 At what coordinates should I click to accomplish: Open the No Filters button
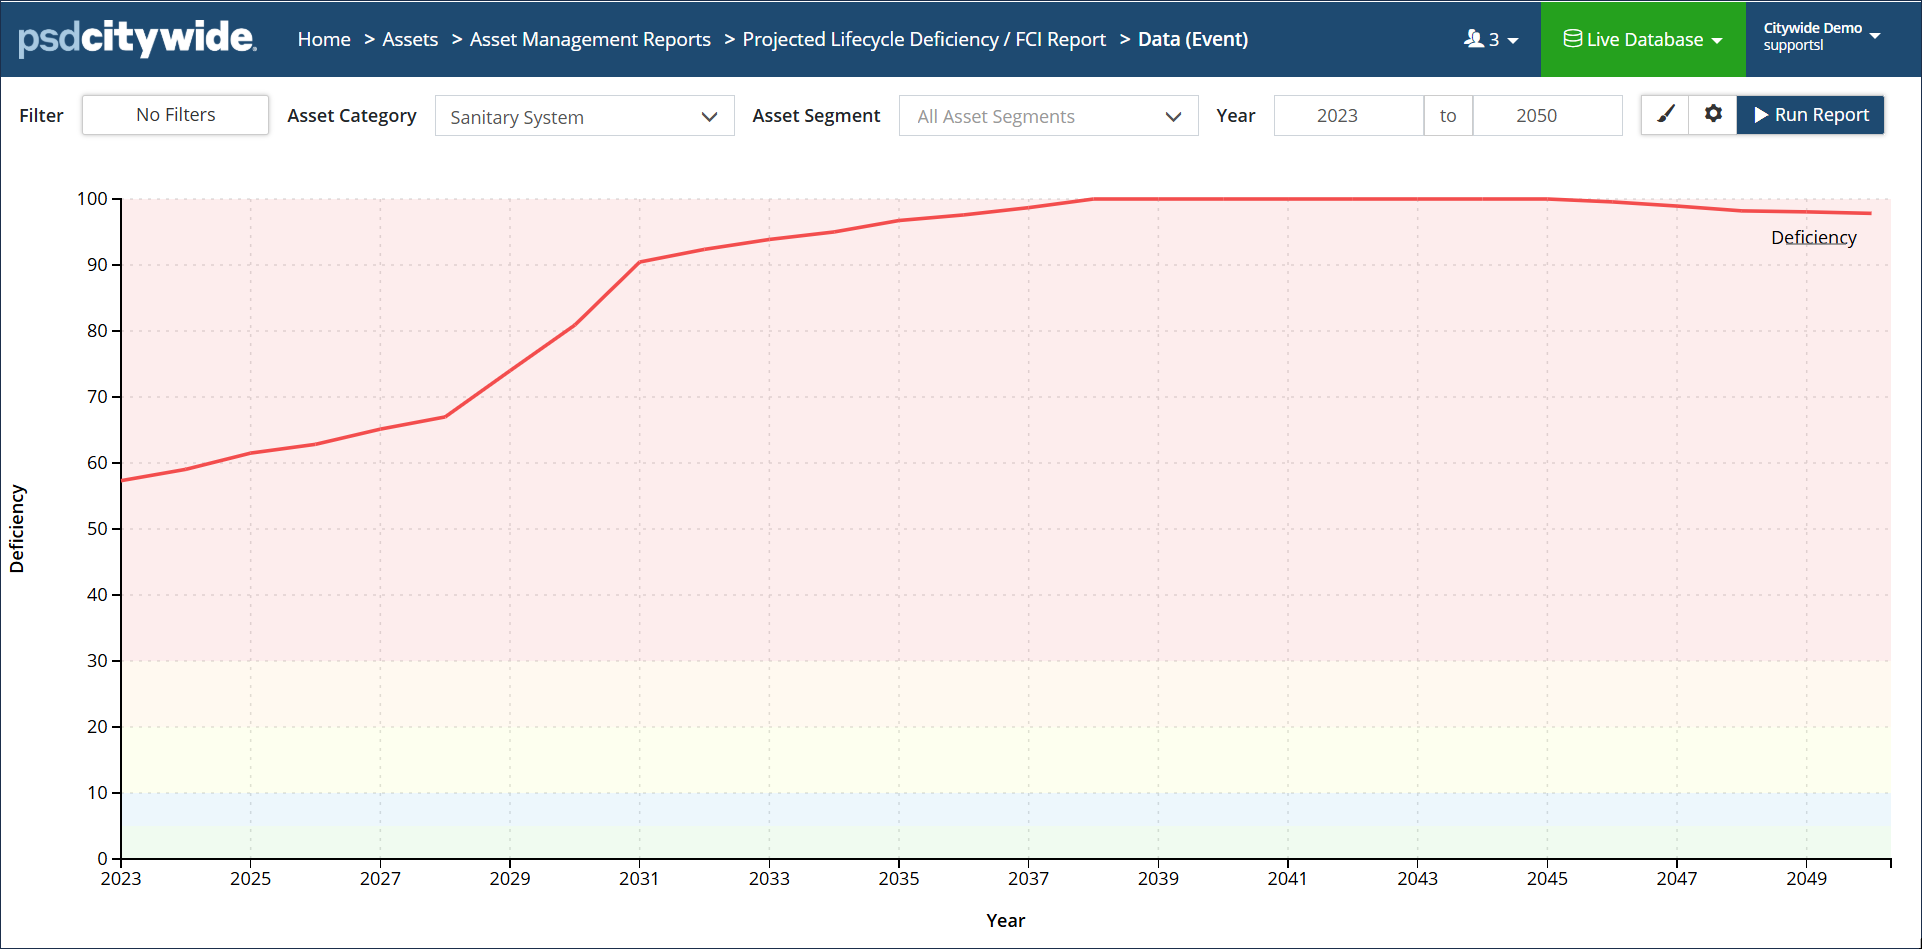175,115
